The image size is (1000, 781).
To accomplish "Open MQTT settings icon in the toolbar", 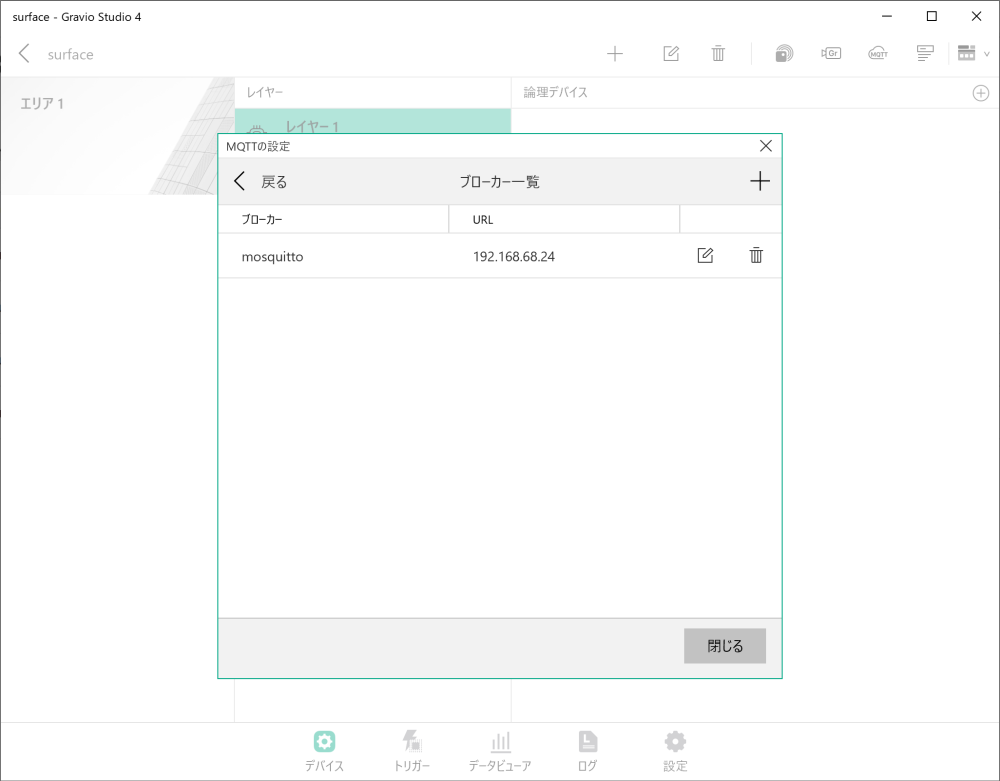I will [878, 52].
